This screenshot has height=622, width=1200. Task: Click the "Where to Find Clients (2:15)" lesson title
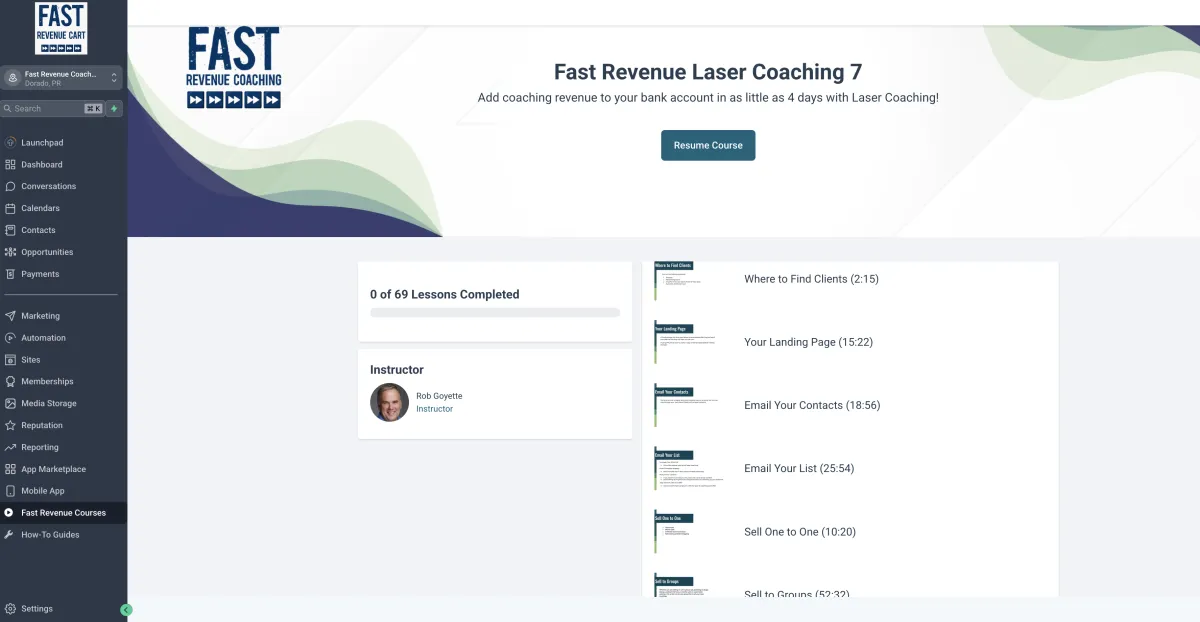coord(811,279)
